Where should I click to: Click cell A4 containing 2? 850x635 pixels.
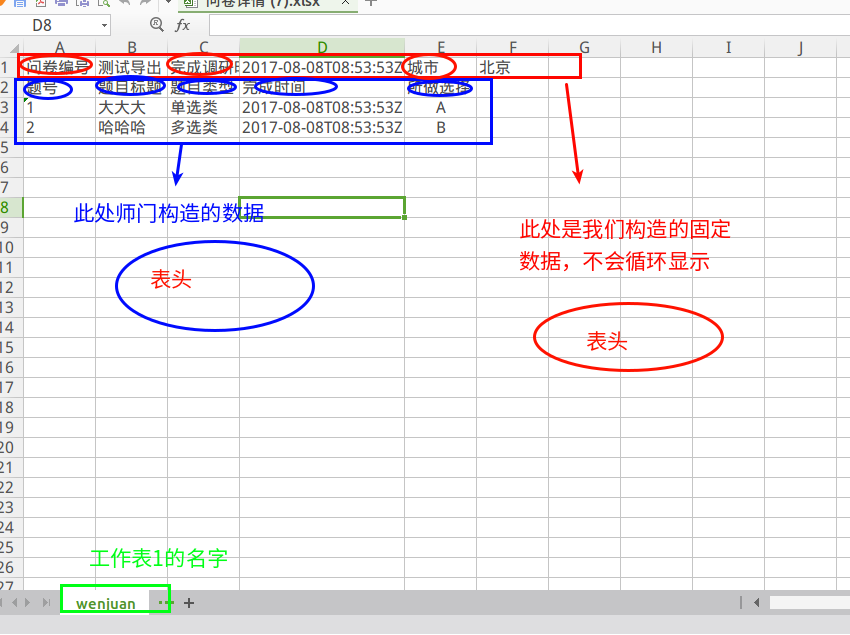click(x=60, y=127)
